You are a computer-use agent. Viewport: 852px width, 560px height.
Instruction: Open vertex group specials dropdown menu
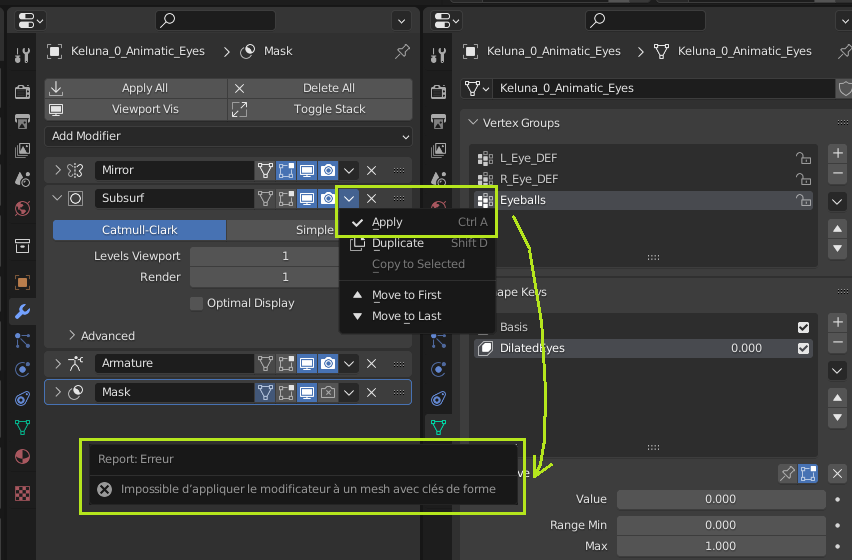(x=837, y=202)
